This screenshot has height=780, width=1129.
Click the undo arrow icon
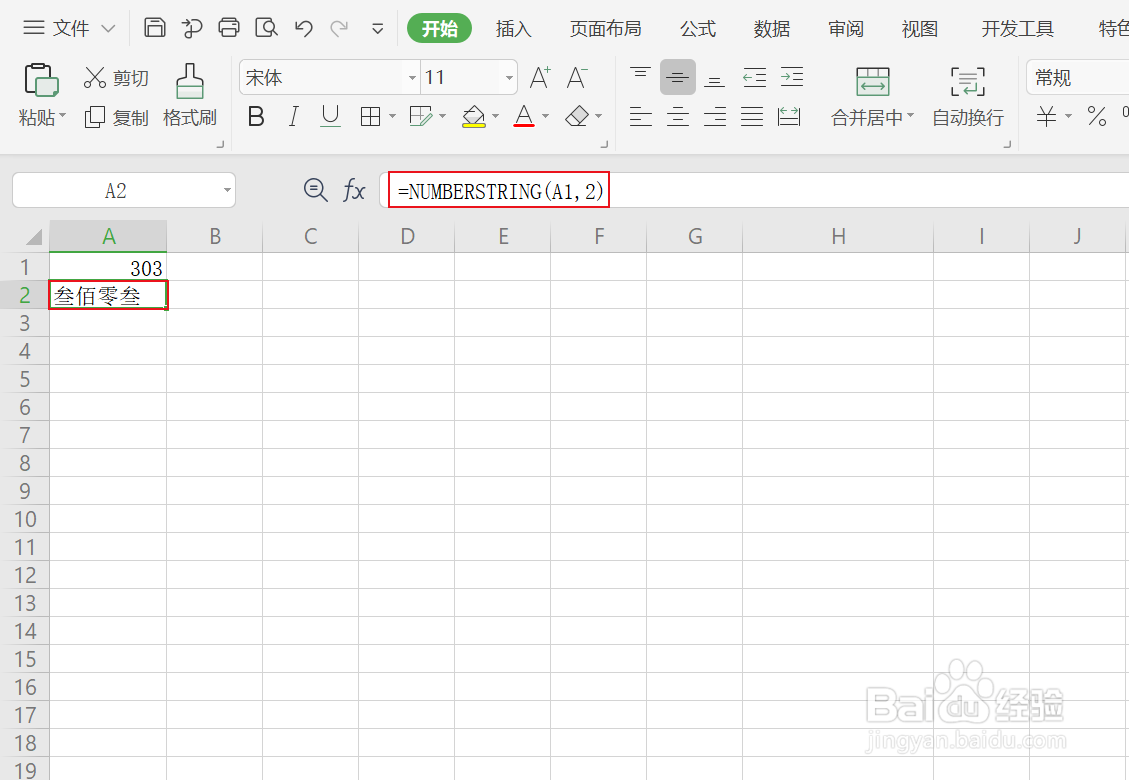(303, 29)
